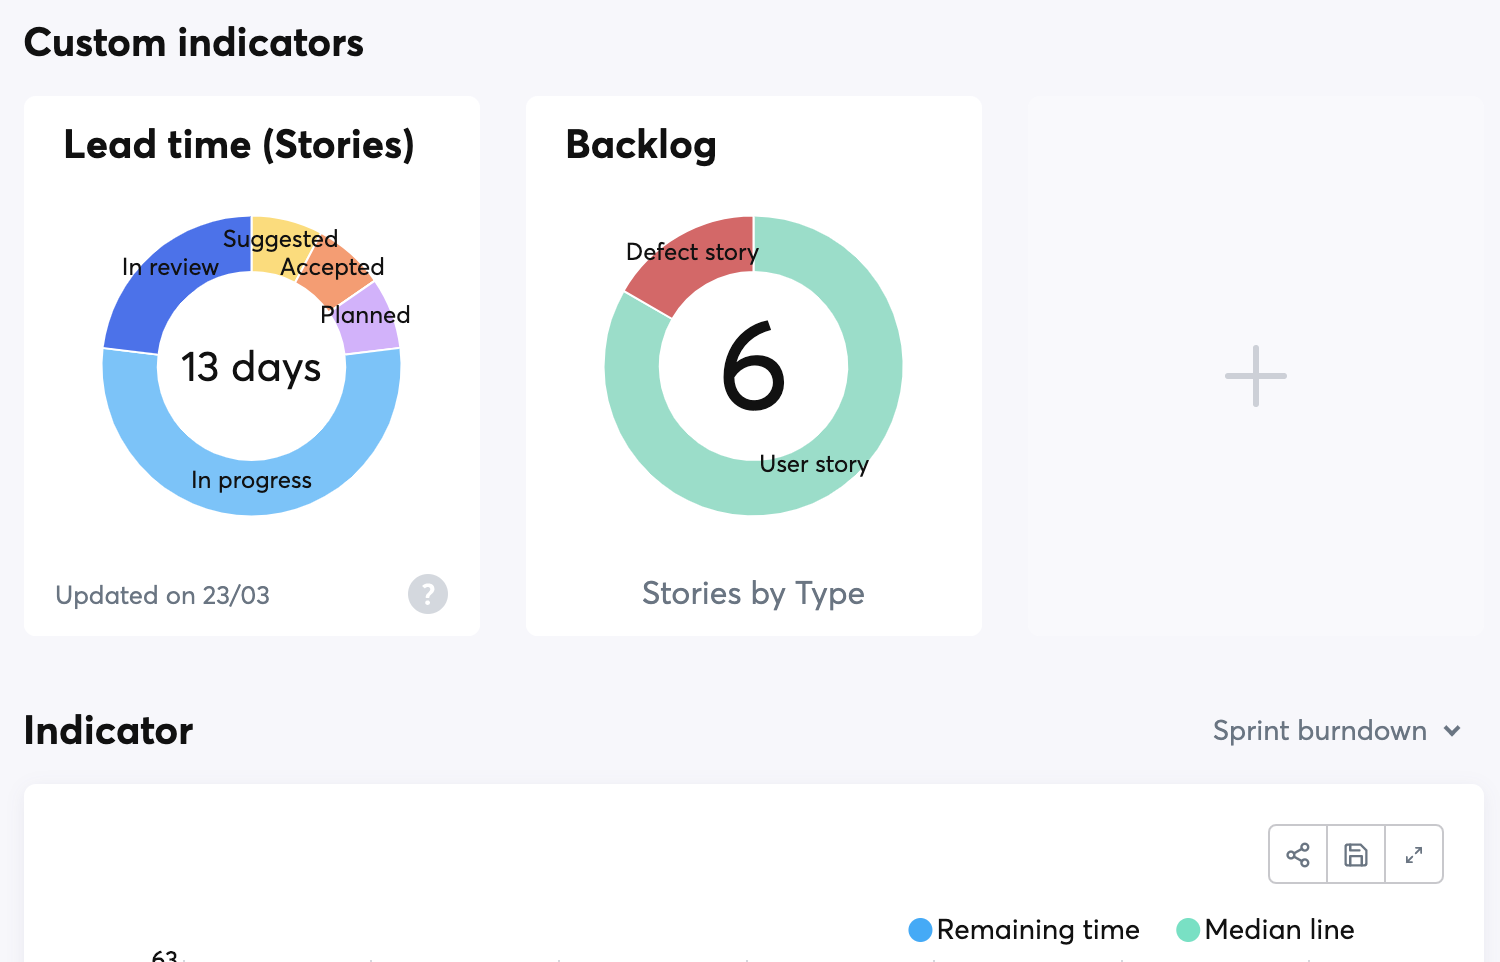Click the In progress segment of the donut
Viewport: 1500px width, 962px height.
coord(251,480)
